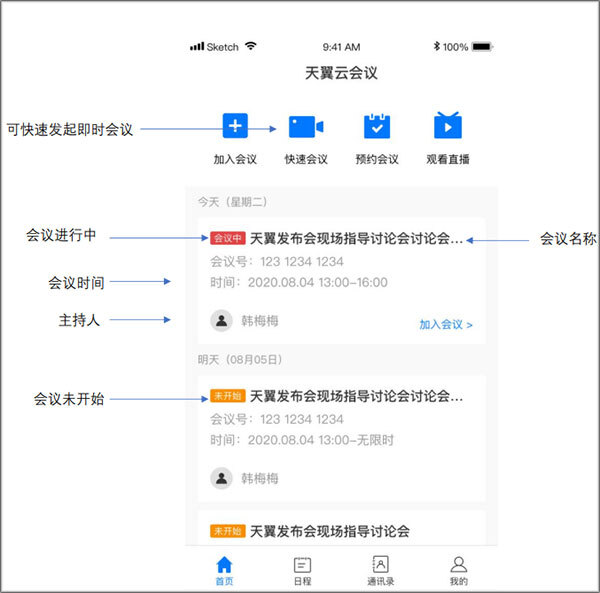This screenshot has height=593, width=600.
Task: Select the red 会议中 status badge
Action: pos(227,239)
